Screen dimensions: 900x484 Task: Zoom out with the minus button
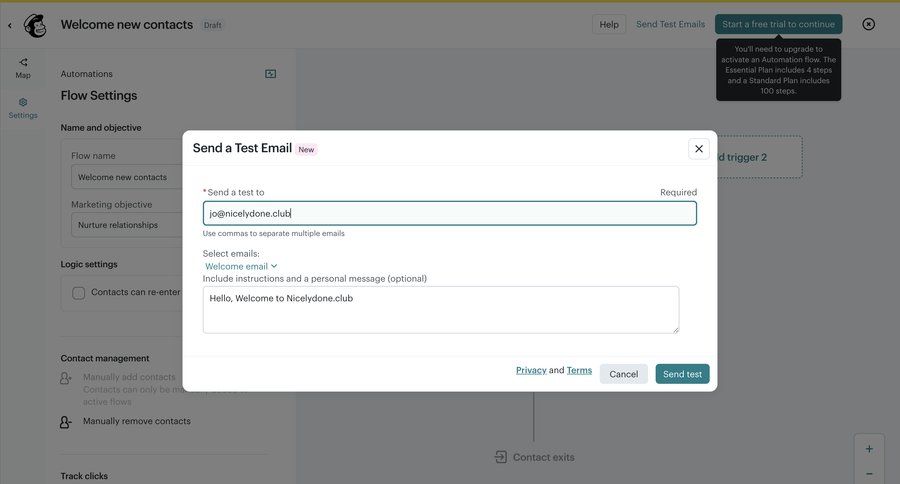pos(869,474)
